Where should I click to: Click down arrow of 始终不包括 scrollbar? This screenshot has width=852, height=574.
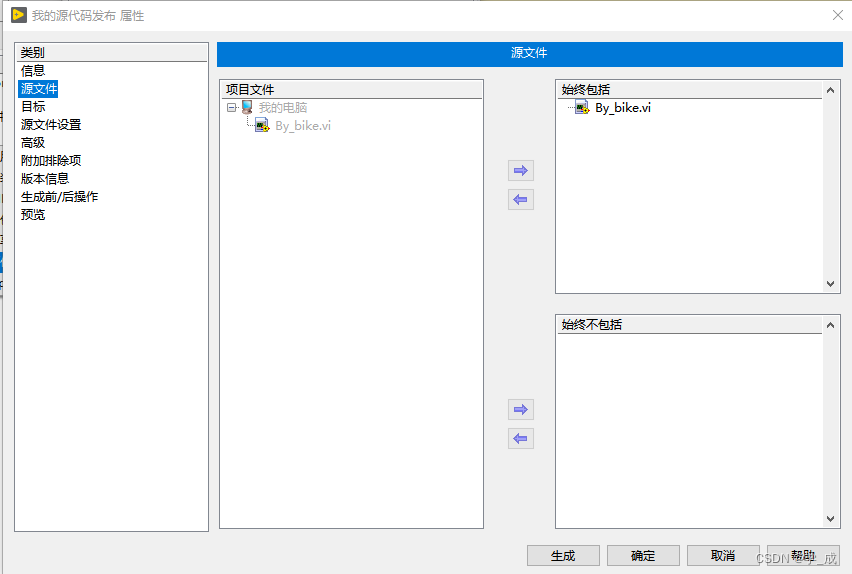pyautogui.click(x=830, y=519)
